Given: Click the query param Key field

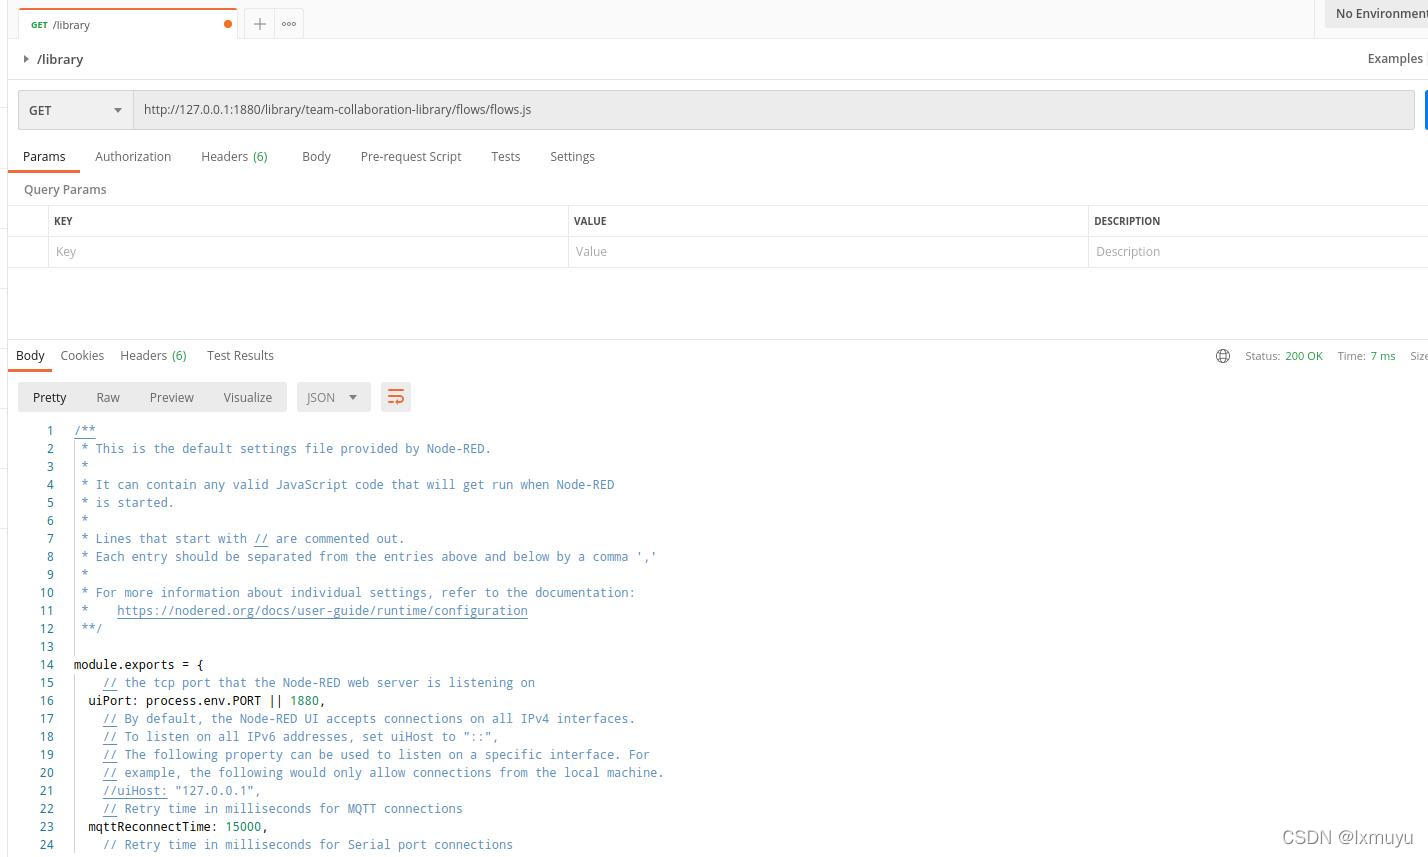Looking at the screenshot, I should (x=308, y=252).
